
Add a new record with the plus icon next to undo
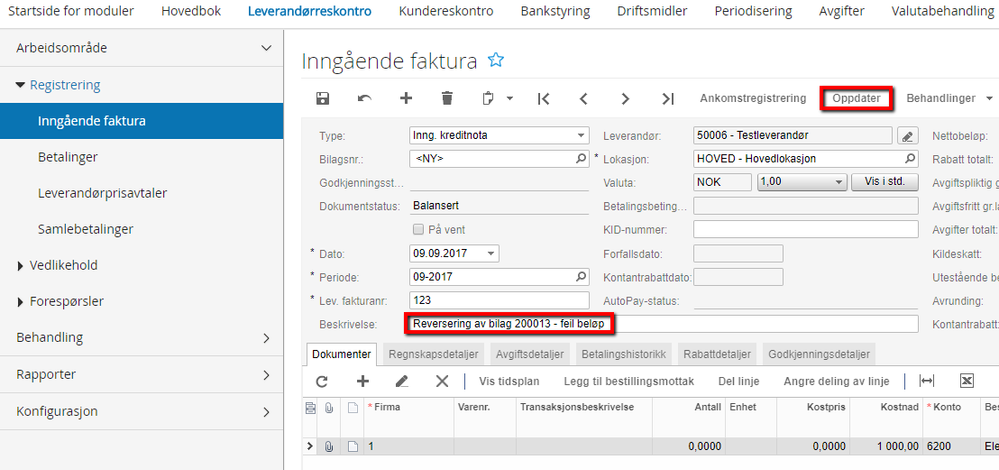pyautogui.click(x=406, y=98)
